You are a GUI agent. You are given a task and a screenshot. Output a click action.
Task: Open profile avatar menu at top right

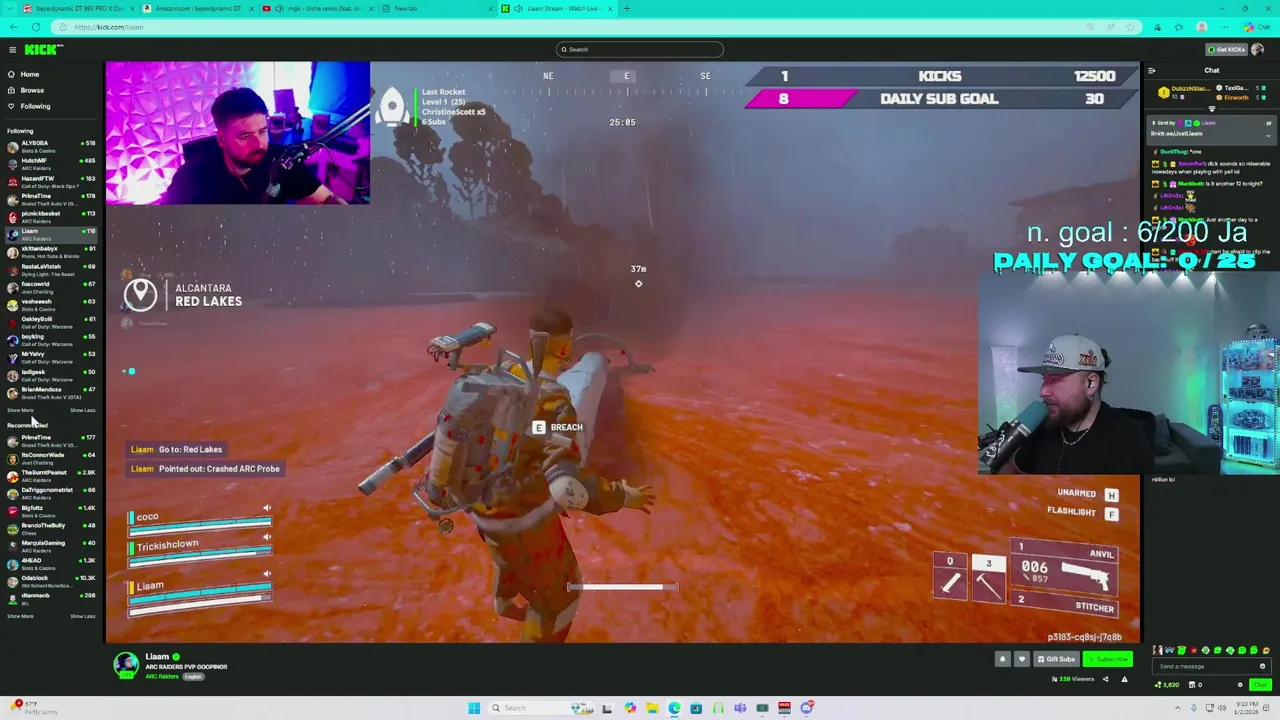click(x=1257, y=49)
